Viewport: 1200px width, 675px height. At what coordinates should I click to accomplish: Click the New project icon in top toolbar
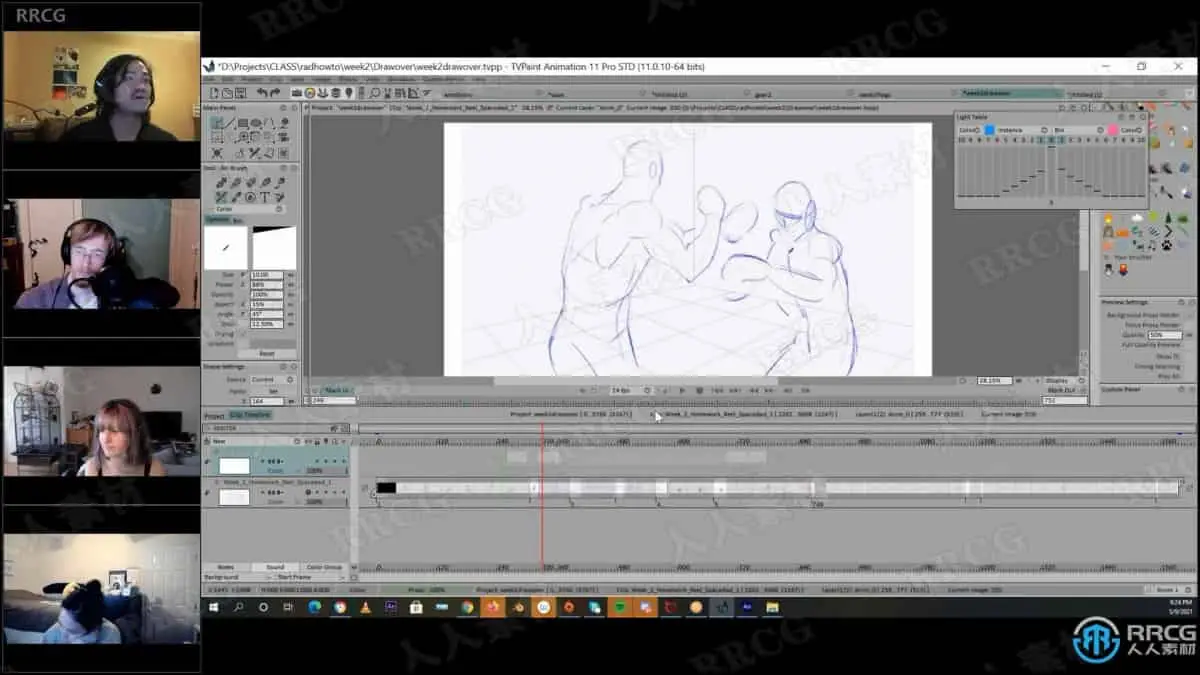point(213,93)
